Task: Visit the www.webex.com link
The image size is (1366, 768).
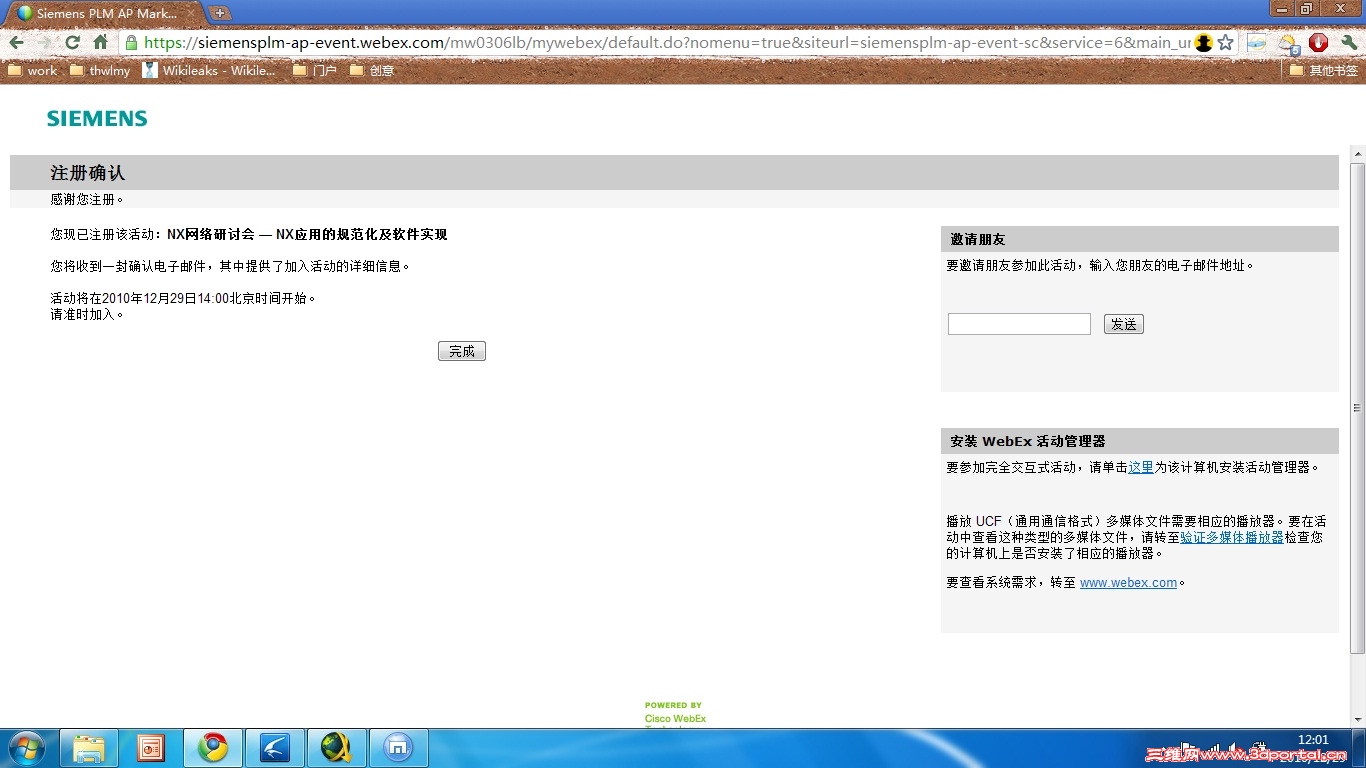Action: (x=1128, y=583)
